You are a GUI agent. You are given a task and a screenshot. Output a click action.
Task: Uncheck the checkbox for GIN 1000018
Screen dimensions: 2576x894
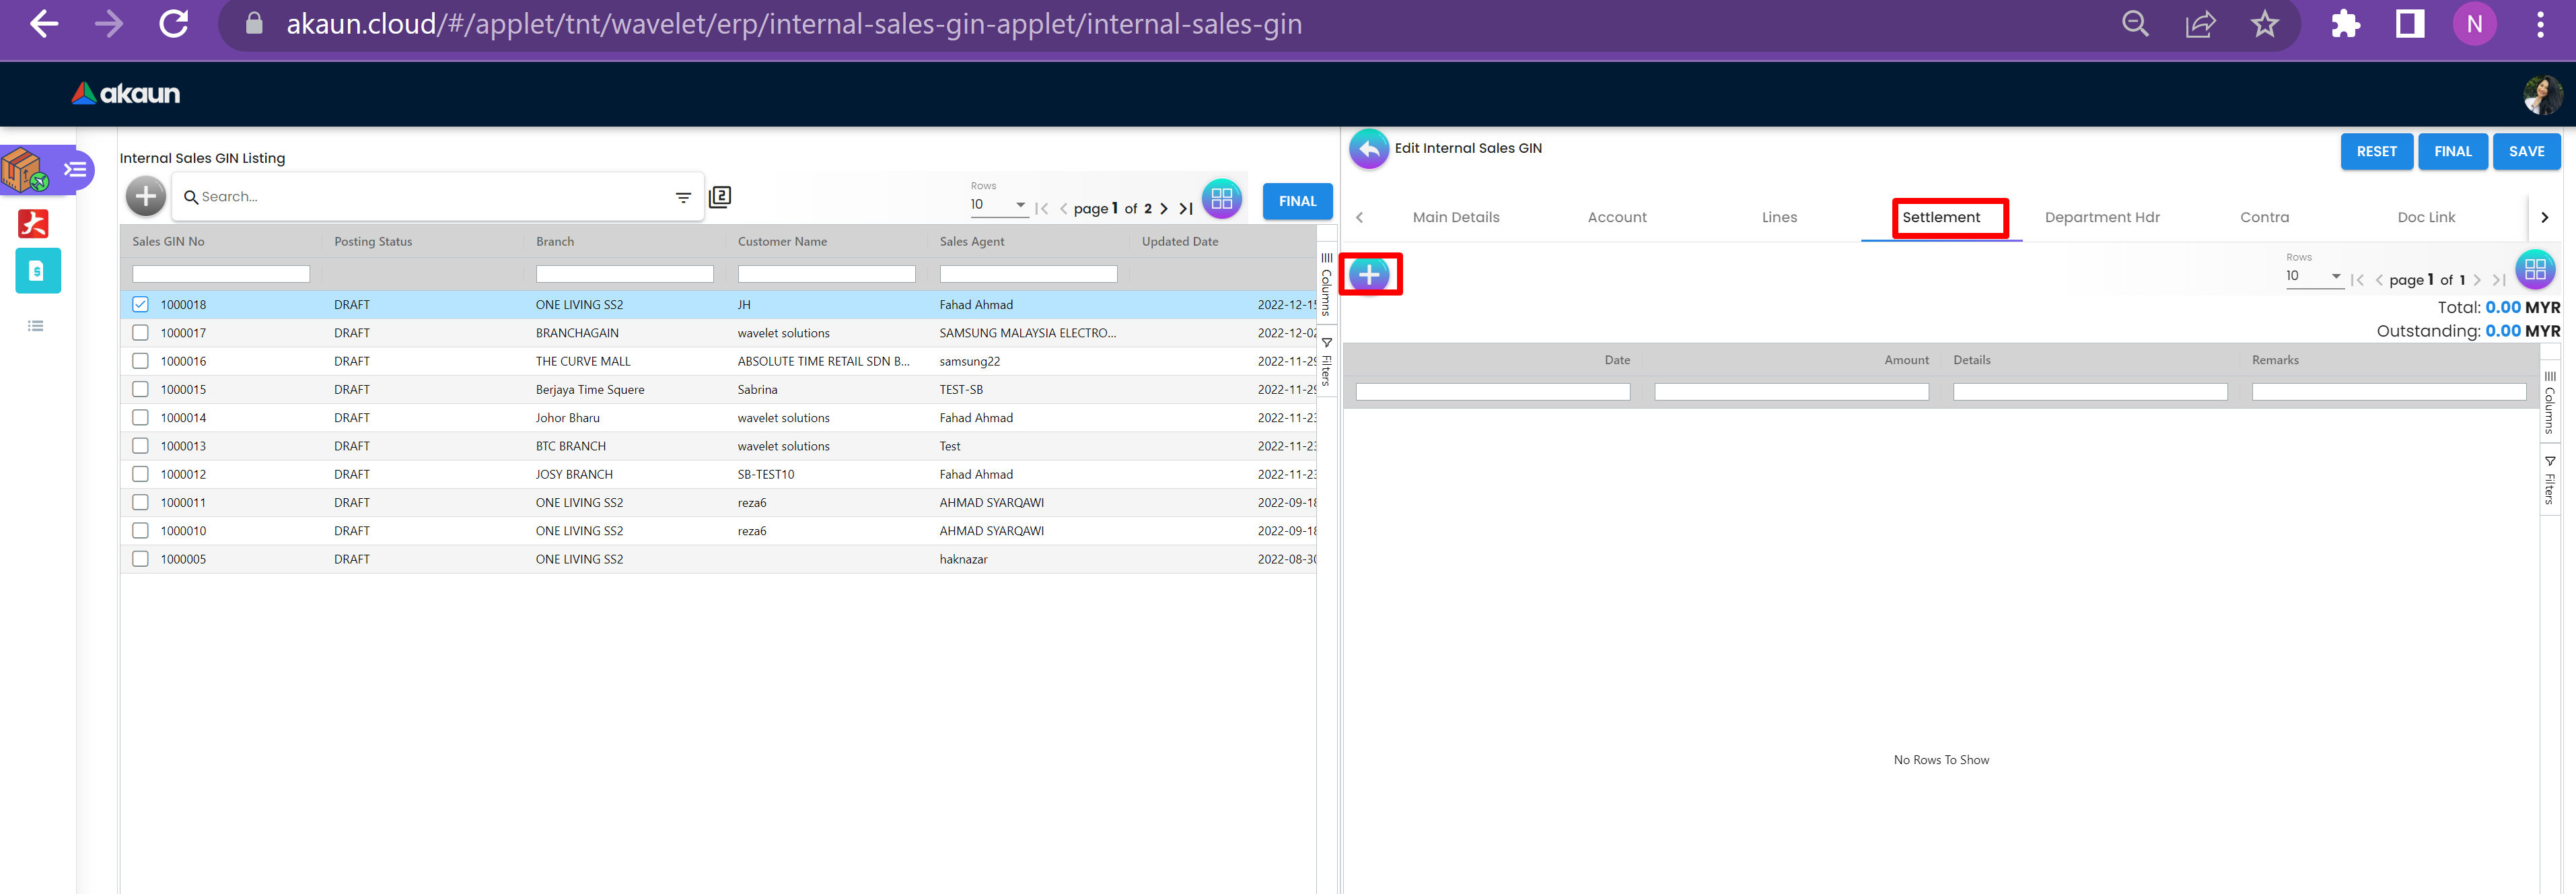(140, 304)
